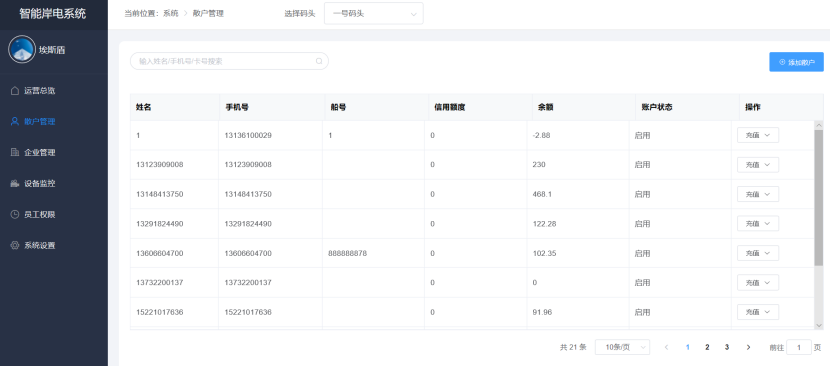Open 员工权限 menu item
The width and height of the screenshot is (832, 366).
[x=54, y=215]
